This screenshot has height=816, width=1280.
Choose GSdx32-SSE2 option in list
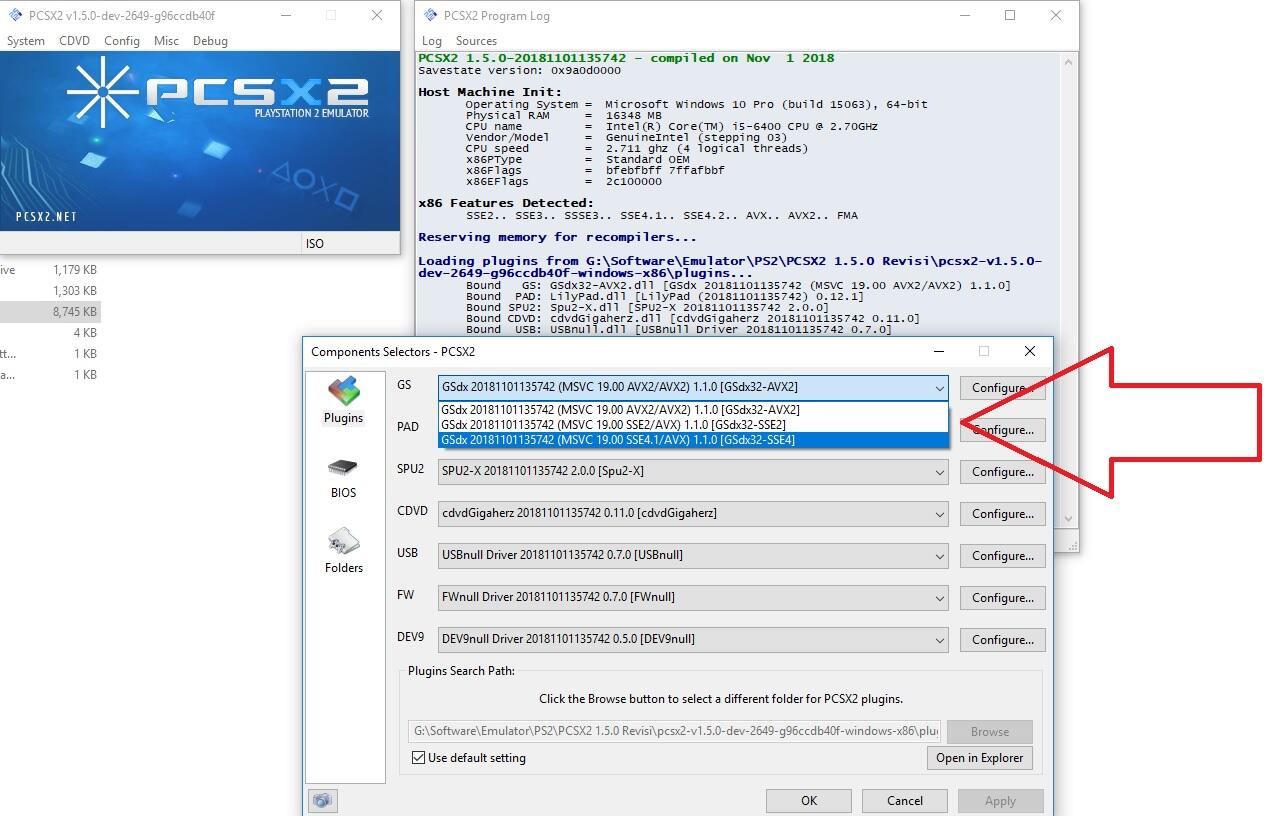pos(693,425)
